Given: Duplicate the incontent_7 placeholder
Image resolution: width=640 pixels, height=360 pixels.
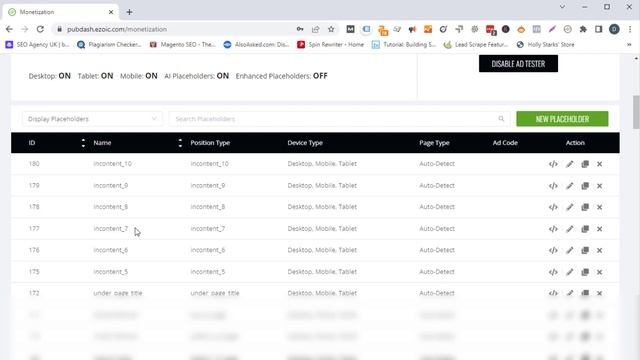Looking at the screenshot, I should tap(585, 229).
